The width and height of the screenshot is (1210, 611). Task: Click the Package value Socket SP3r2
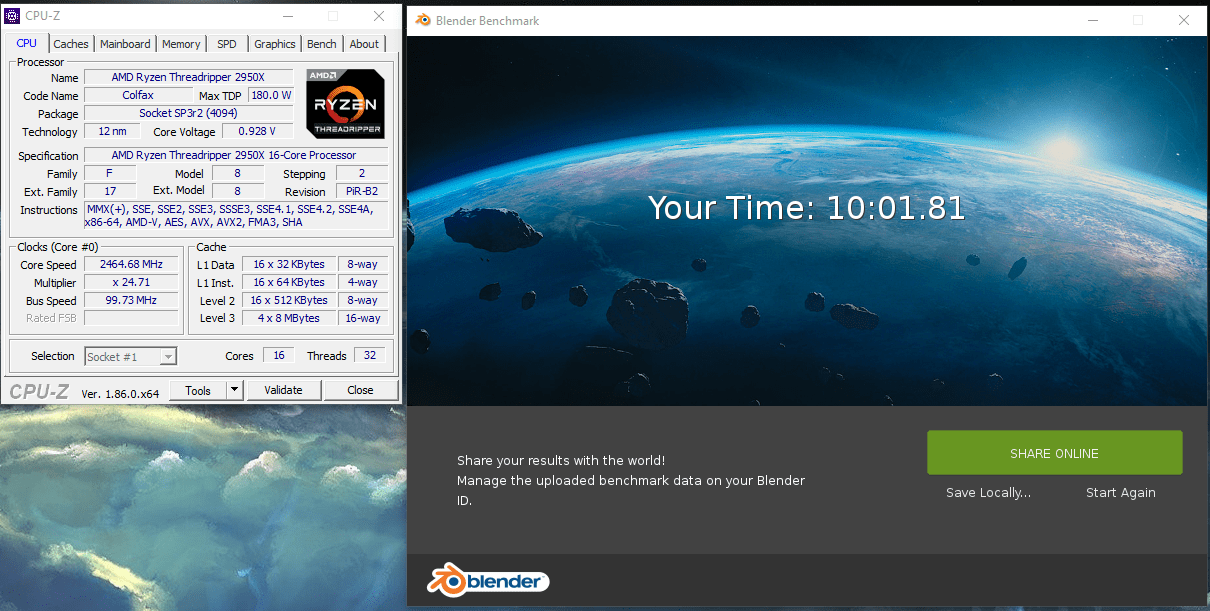pyautogui.click(x=188, y=113)
